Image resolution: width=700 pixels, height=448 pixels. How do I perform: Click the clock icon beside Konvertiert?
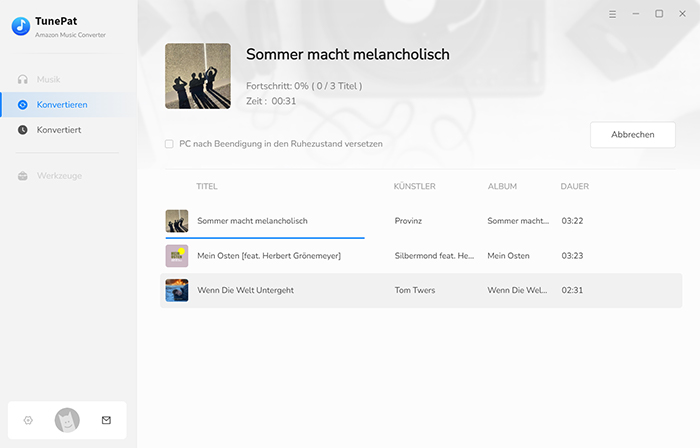[23, 130]
